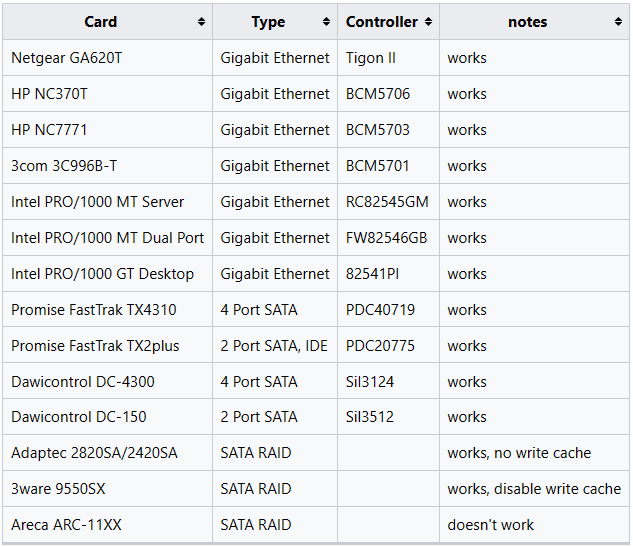The height and width of the screenshot is (547, 633).
Task: Sort table by Controller column arrows
Action: (428, 22)
